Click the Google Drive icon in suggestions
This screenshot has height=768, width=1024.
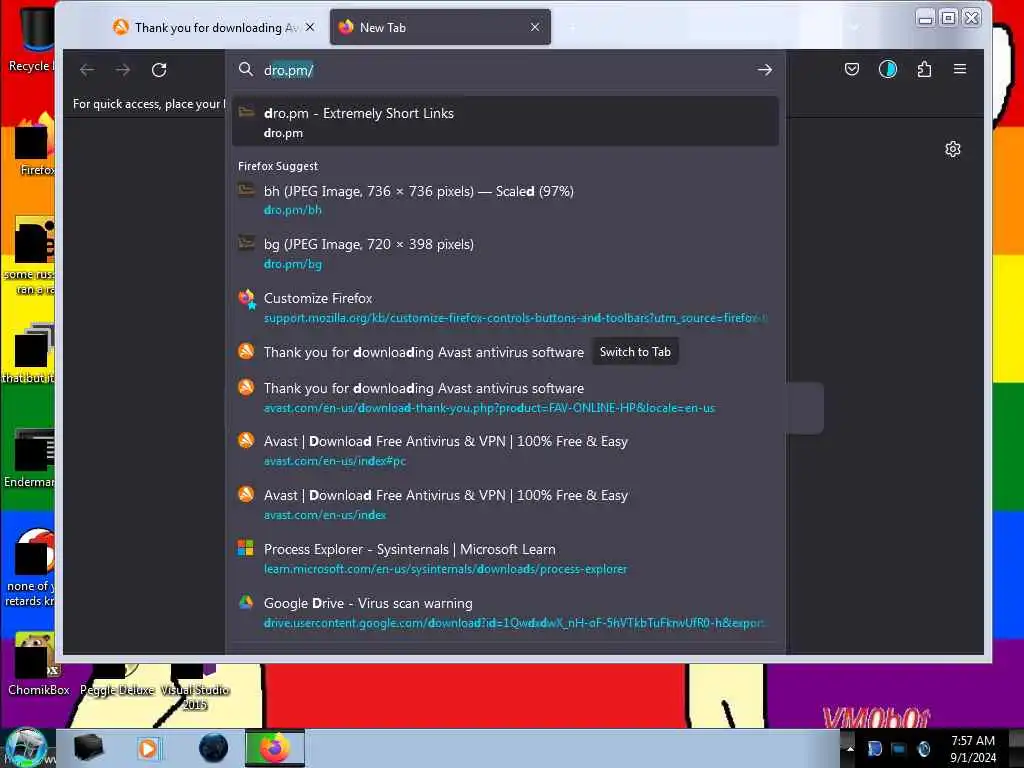(246, 602)
